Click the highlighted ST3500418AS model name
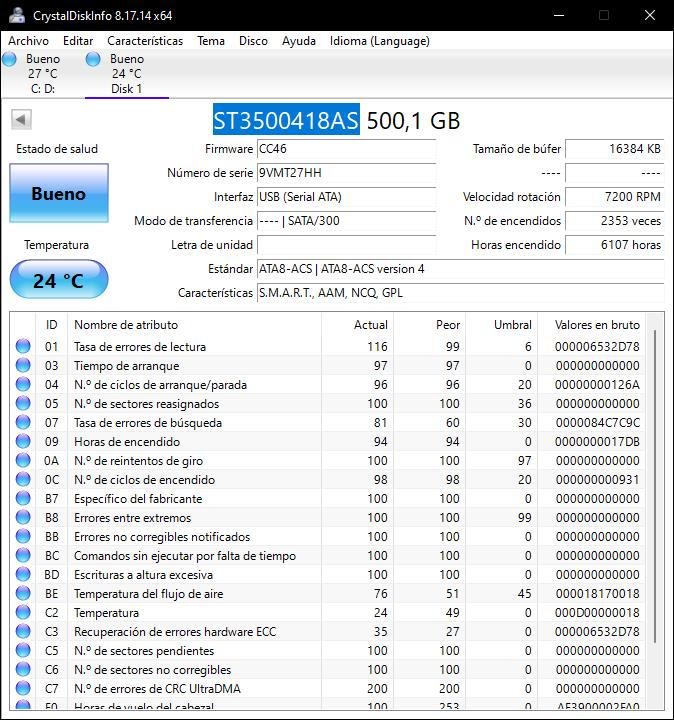 (286, 120)
